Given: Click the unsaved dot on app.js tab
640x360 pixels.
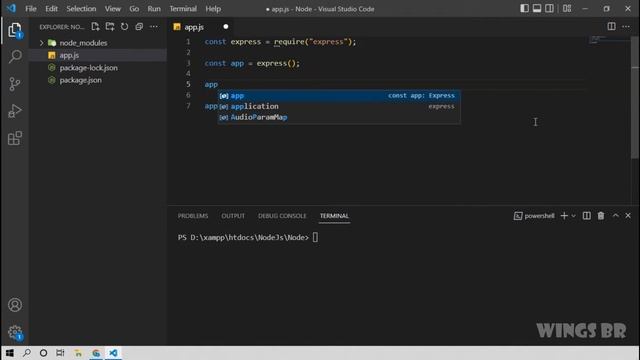Looking at the screenshot, I should point(226,27).
